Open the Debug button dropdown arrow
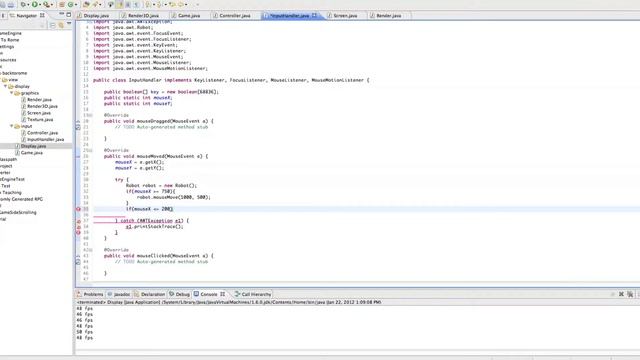This screenshot has width=640, height=360. coord(28,4)
